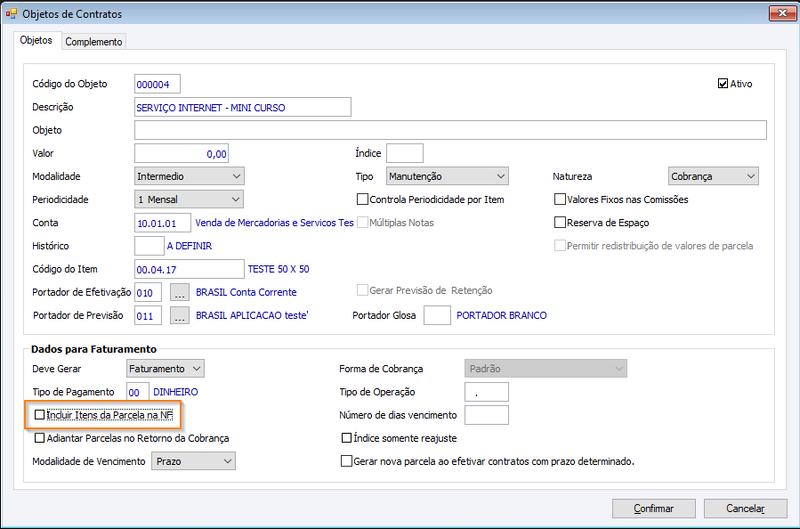
Task: Click the Número de dias vencimento field
Action: click(486, 415)
